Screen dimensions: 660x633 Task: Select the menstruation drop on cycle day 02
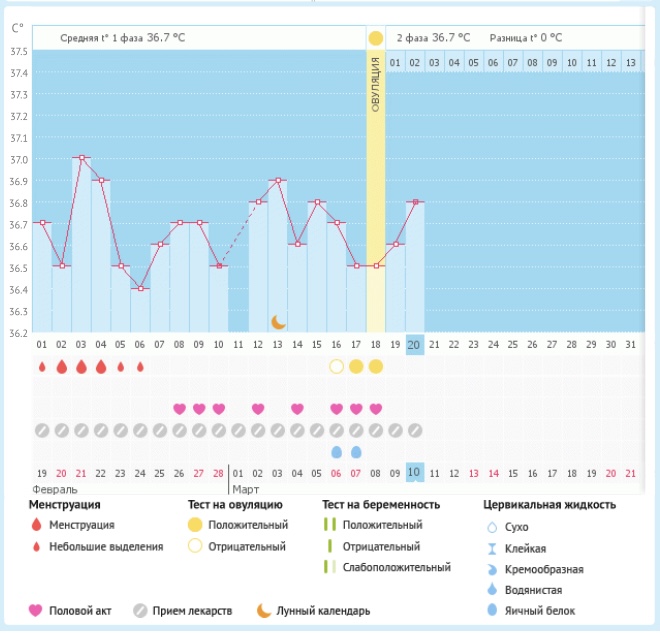coord(61,366)
